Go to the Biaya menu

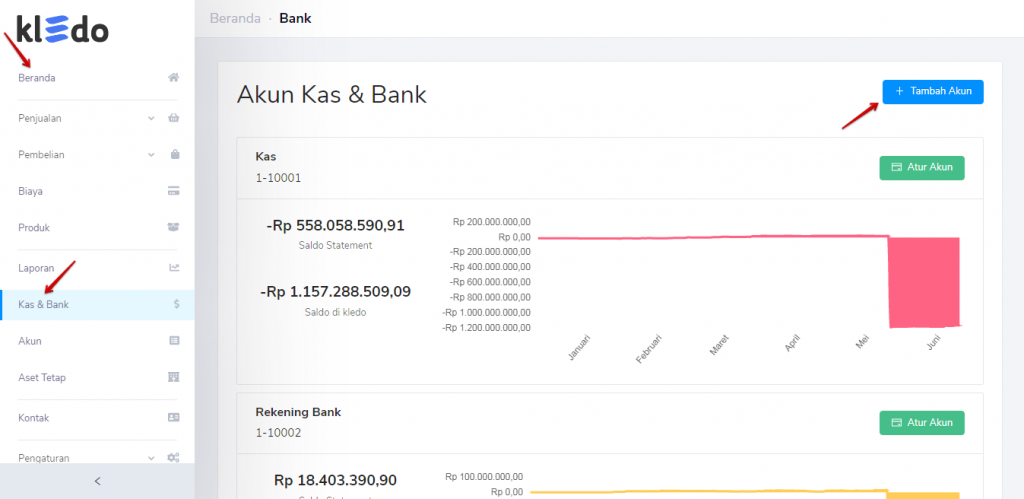click(30, 191)
